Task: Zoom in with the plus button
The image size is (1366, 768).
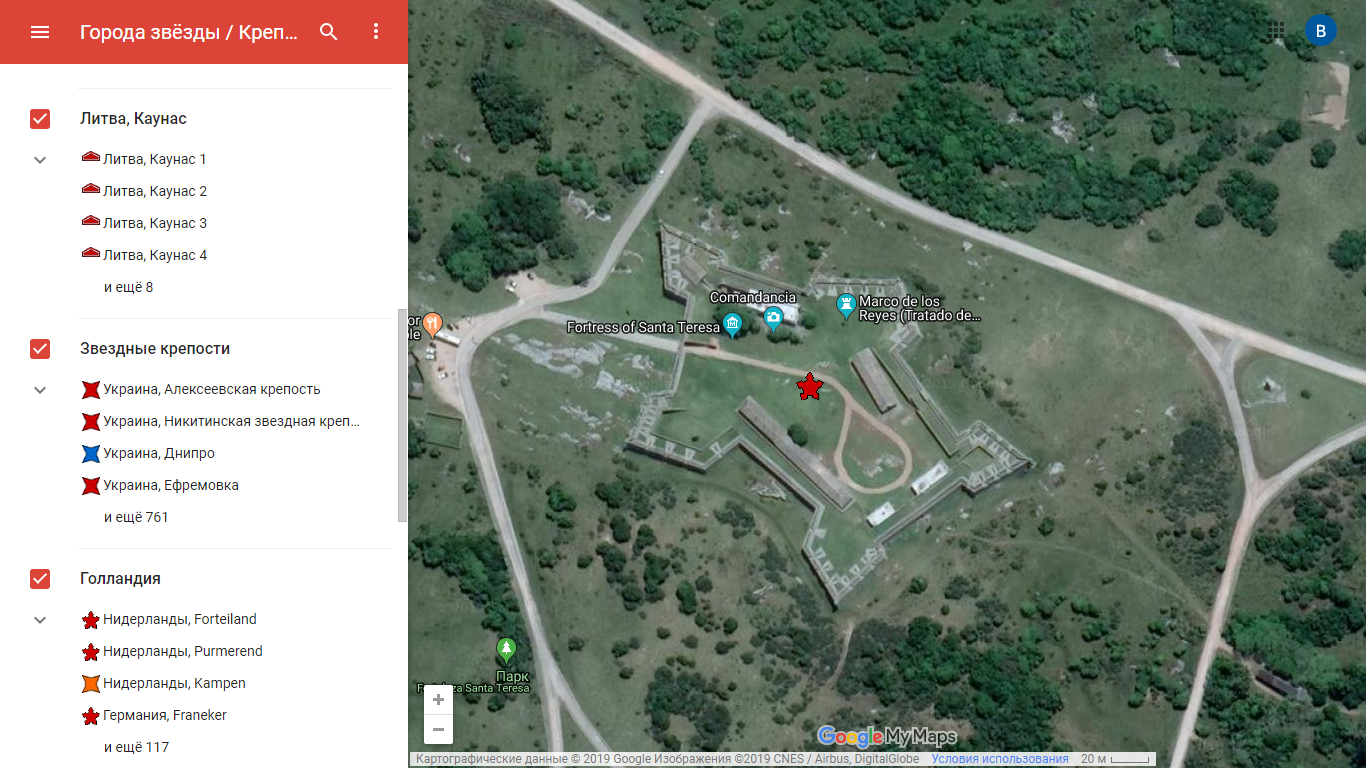Action: click(x=438, y=700)
